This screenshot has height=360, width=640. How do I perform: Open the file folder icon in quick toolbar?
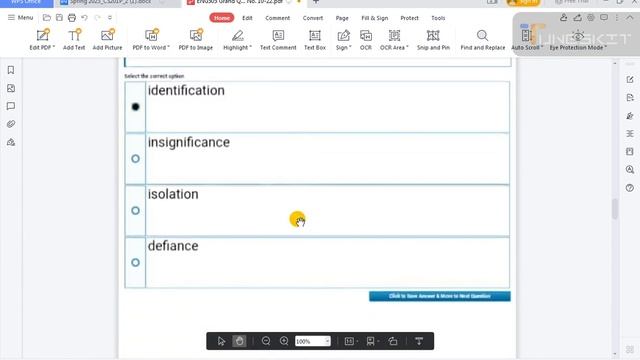(x=47, y=18)
